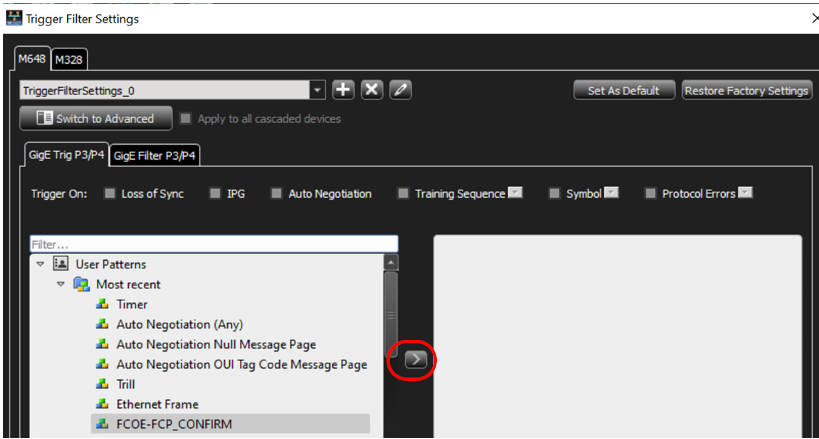Switch to the M328 device tab
This screenshot has width=819, height=439.
point(69,60)
